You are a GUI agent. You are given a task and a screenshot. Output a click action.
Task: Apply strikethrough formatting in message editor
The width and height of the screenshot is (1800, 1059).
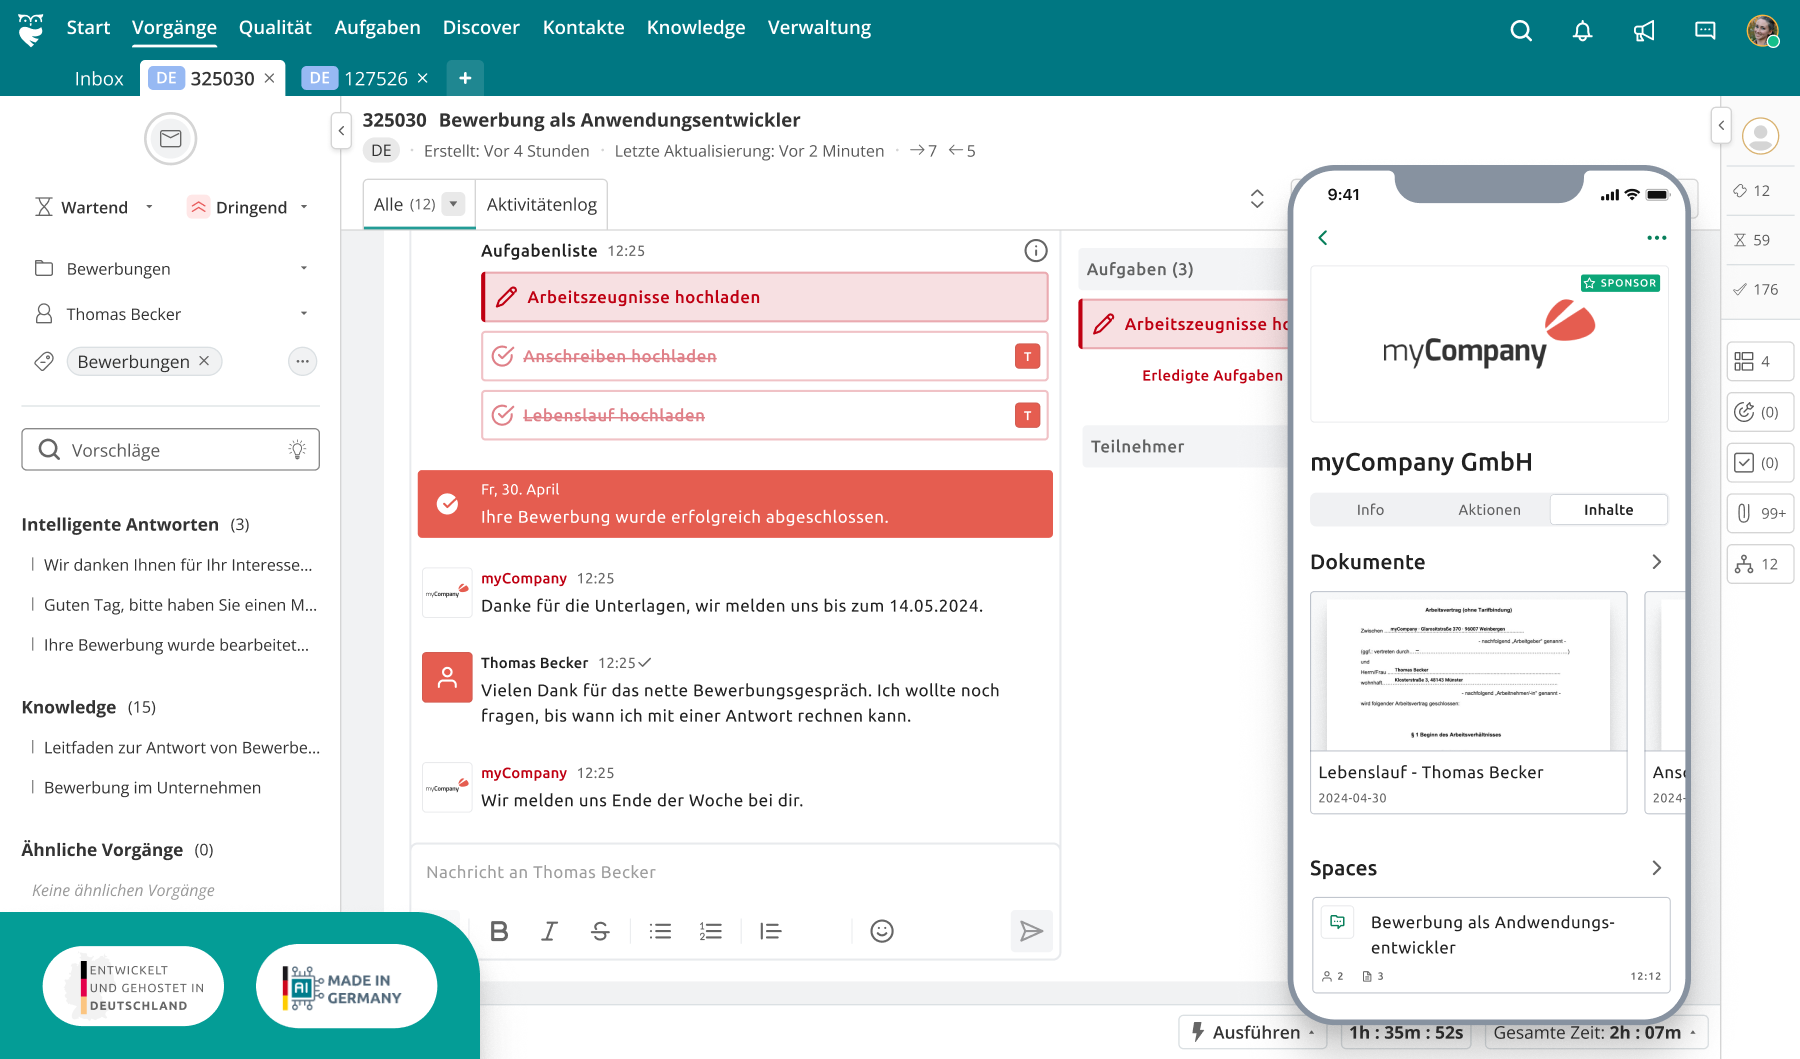(x=600, y=931)
